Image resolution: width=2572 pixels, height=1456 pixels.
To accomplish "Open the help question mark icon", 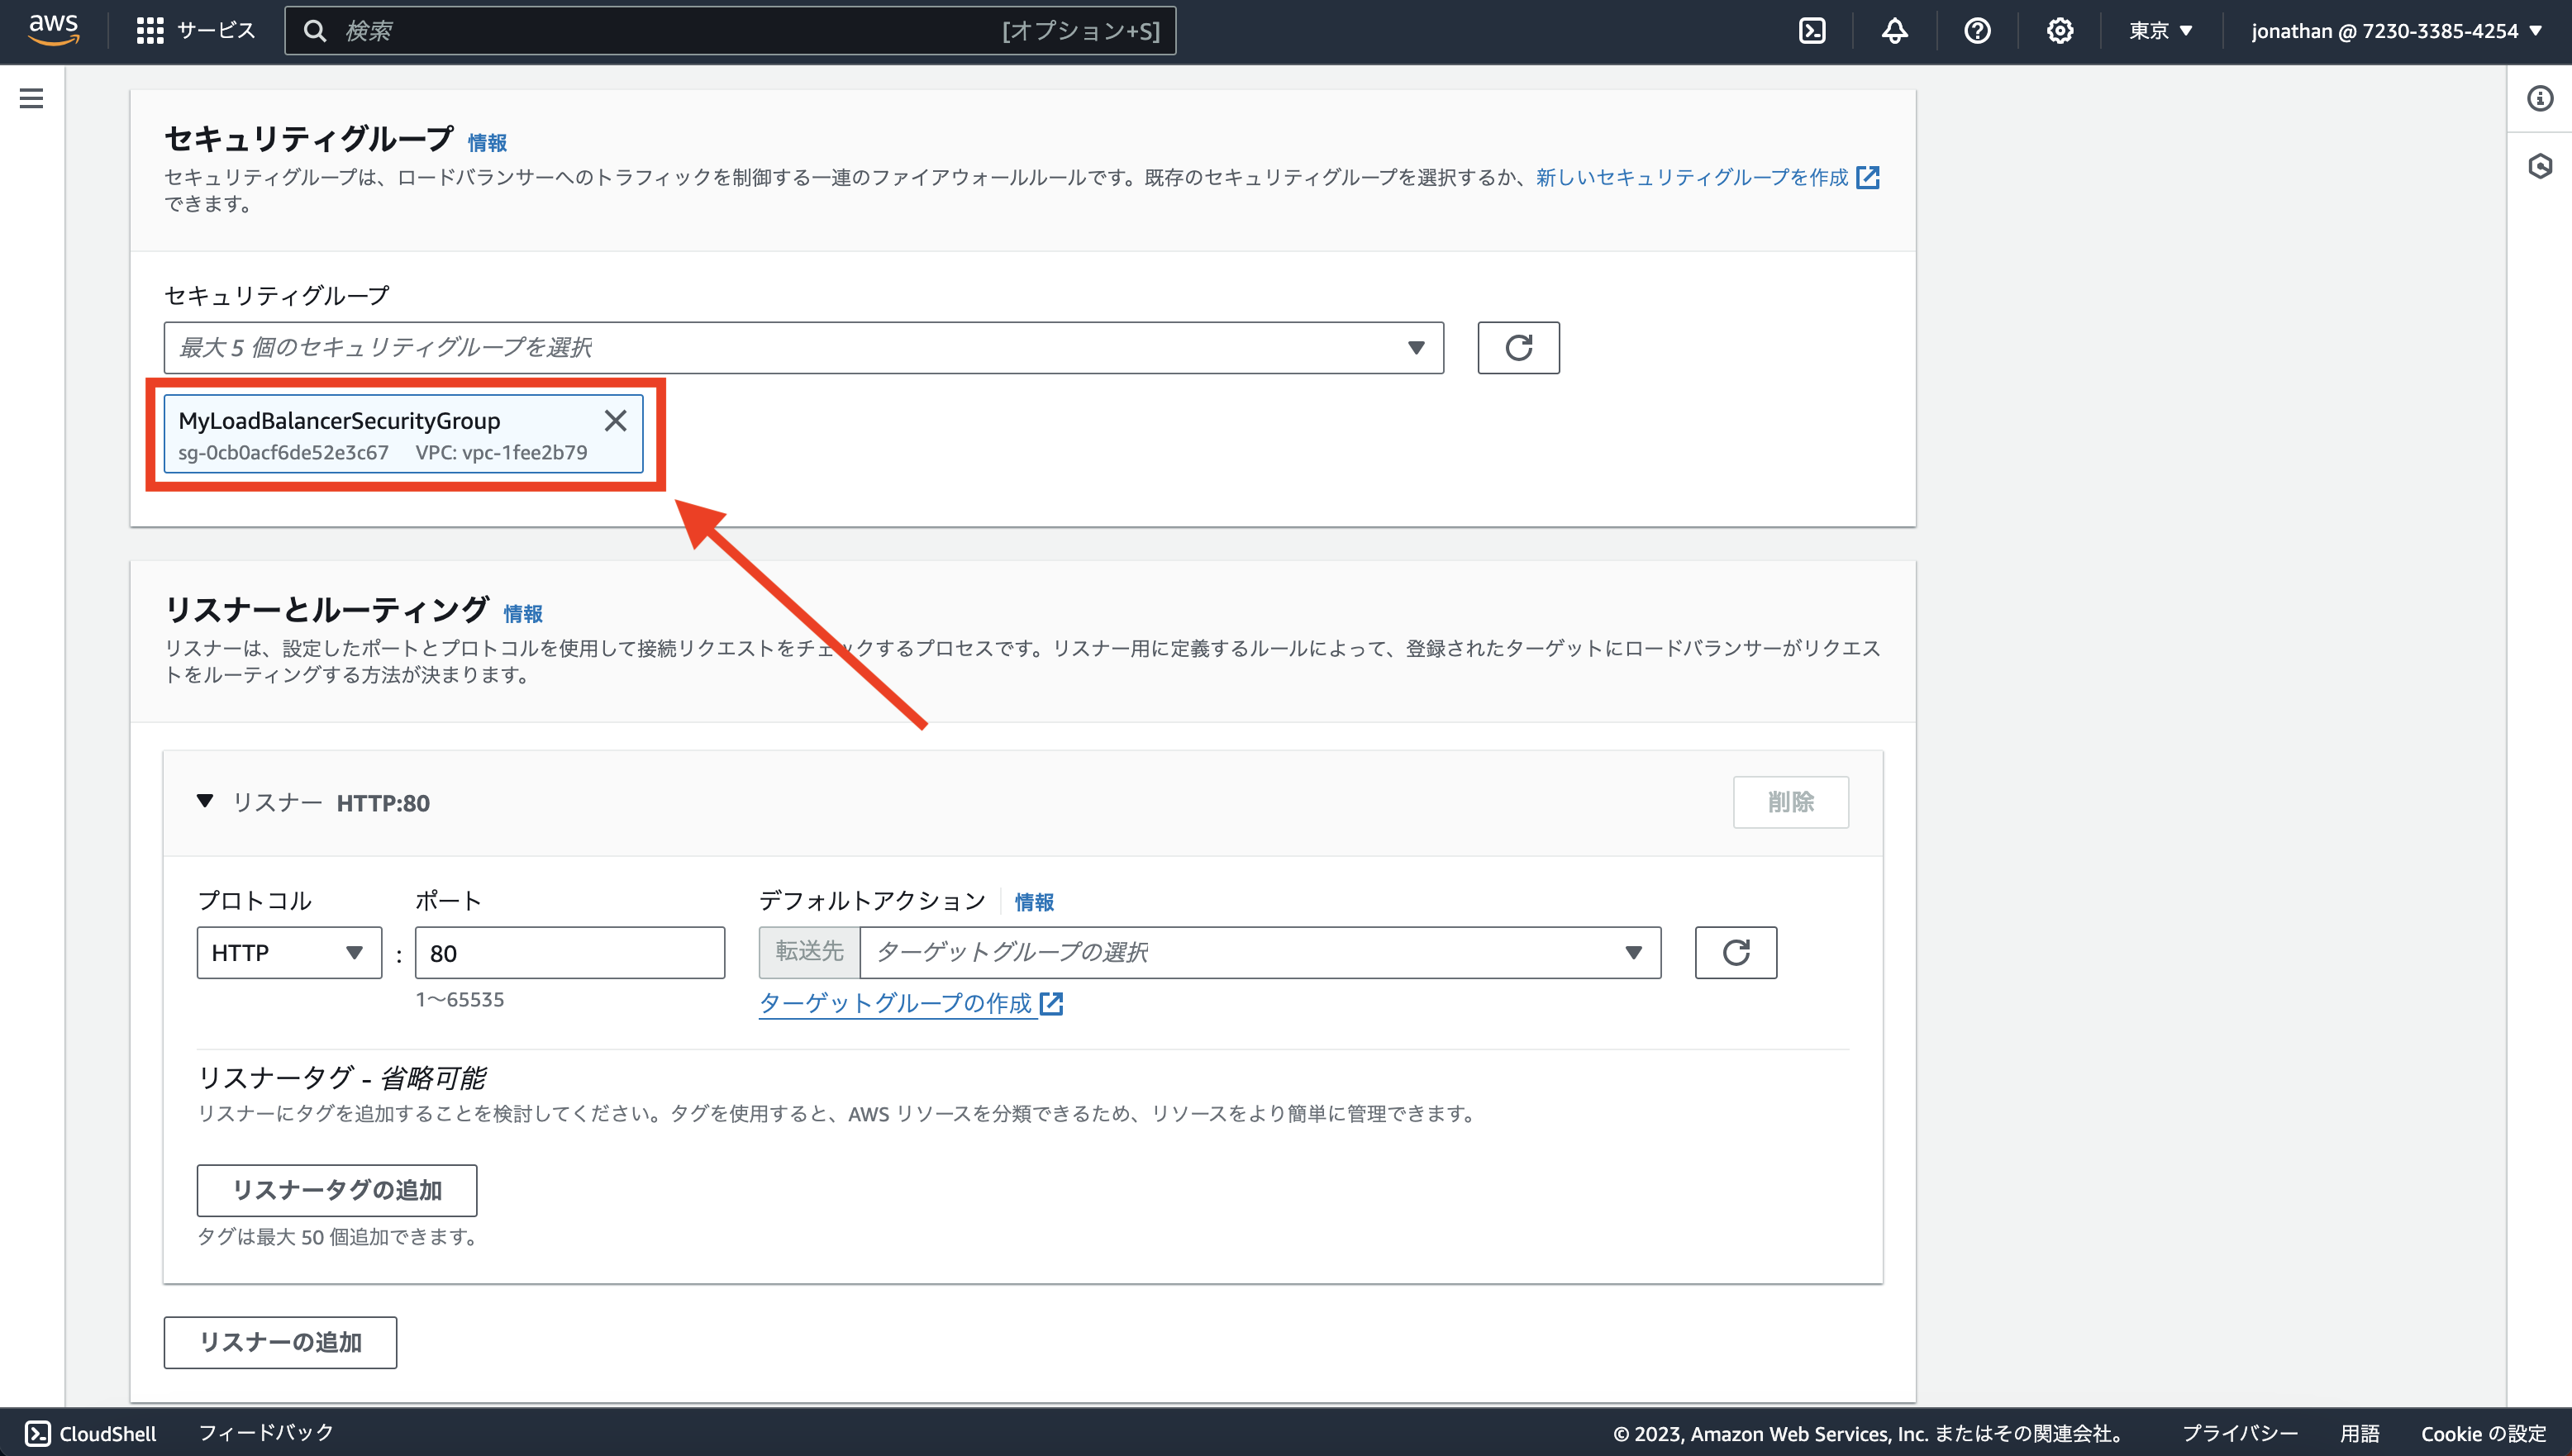I will [x=1977, y=30].
